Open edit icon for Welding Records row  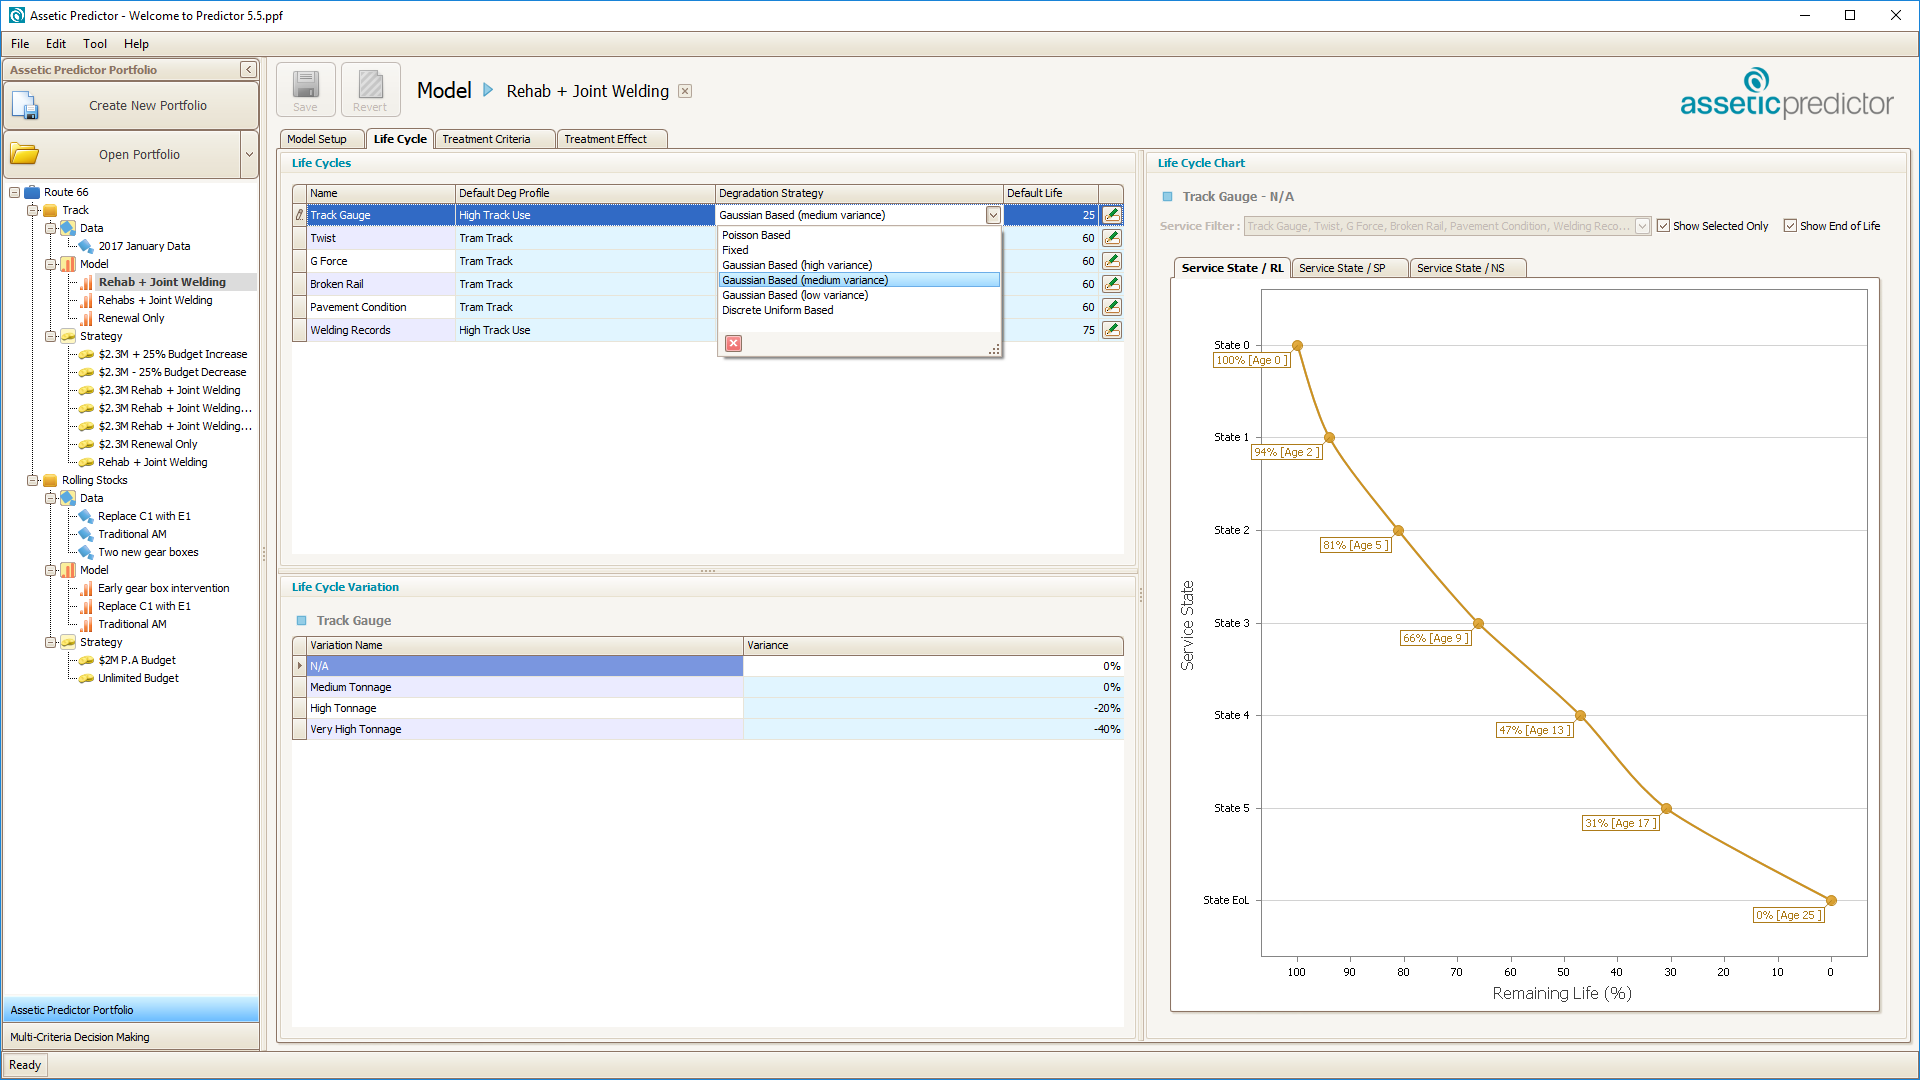1111,330
